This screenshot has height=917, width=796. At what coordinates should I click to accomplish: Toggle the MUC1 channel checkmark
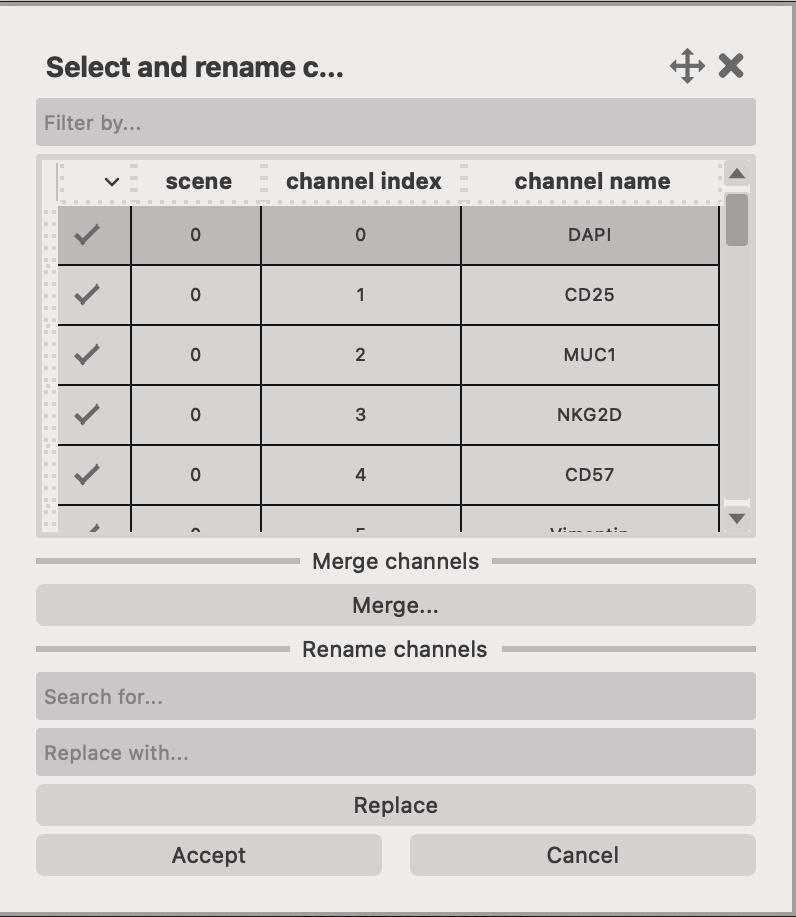pyautogui.click(x=88, y=355)
